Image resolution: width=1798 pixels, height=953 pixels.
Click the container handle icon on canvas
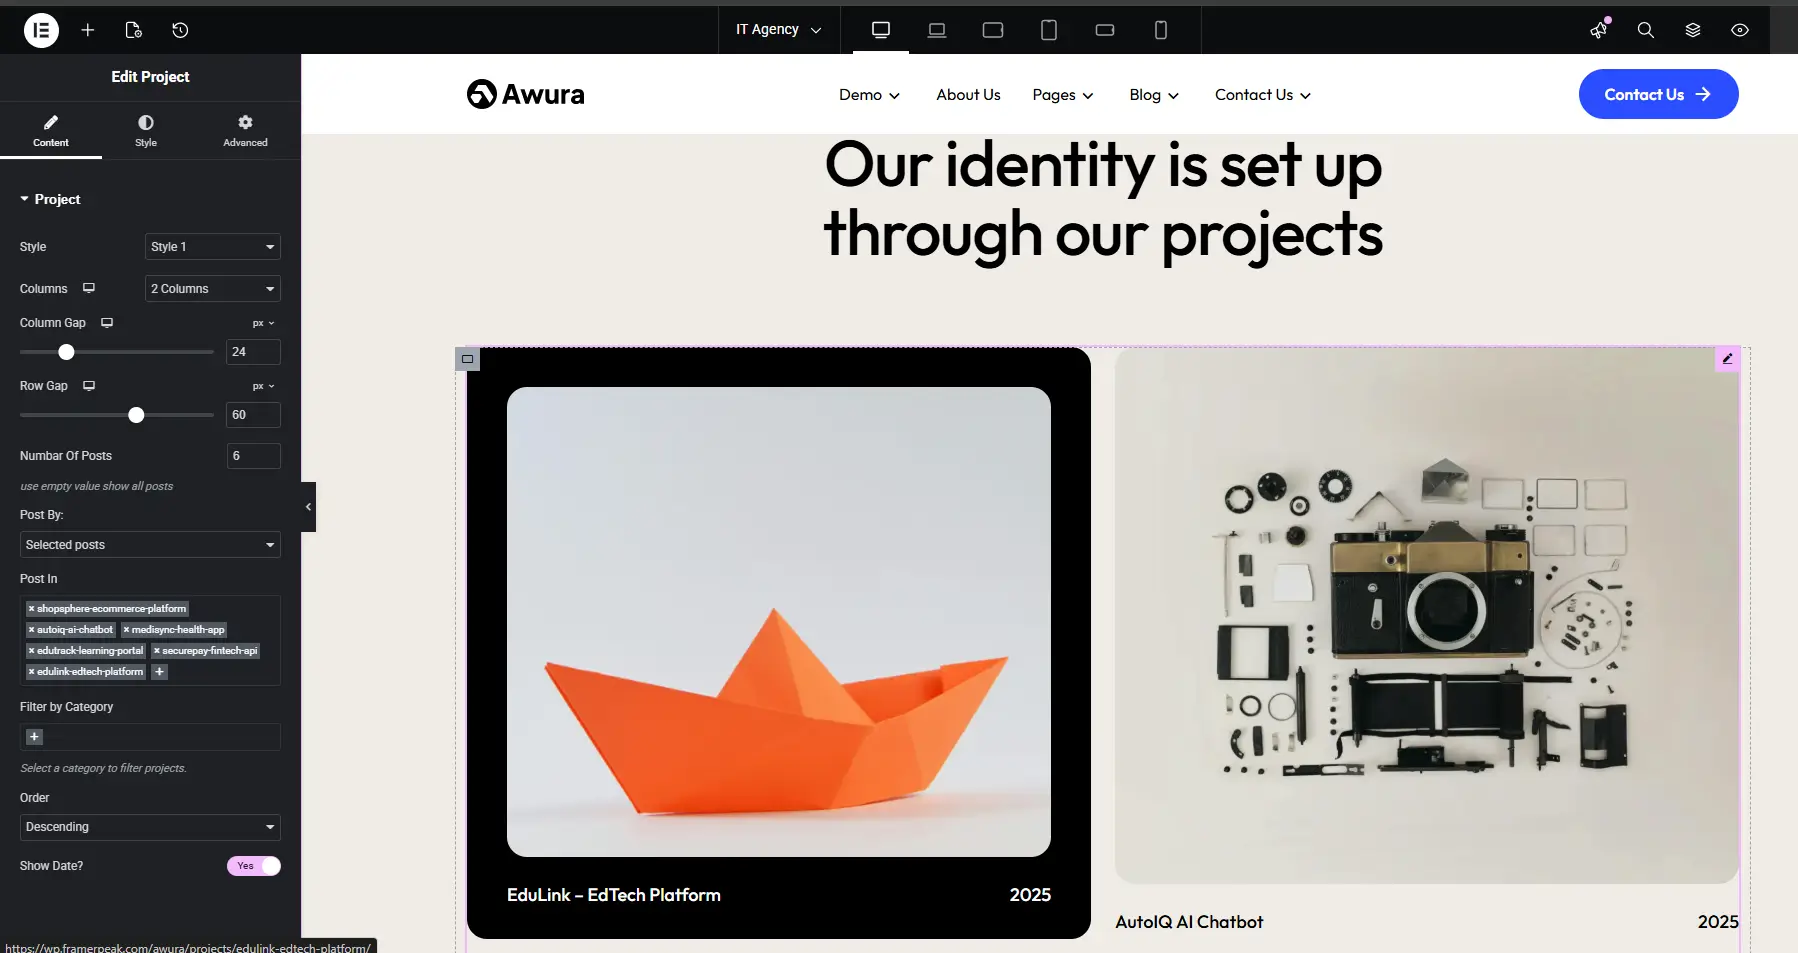point(467,359)
